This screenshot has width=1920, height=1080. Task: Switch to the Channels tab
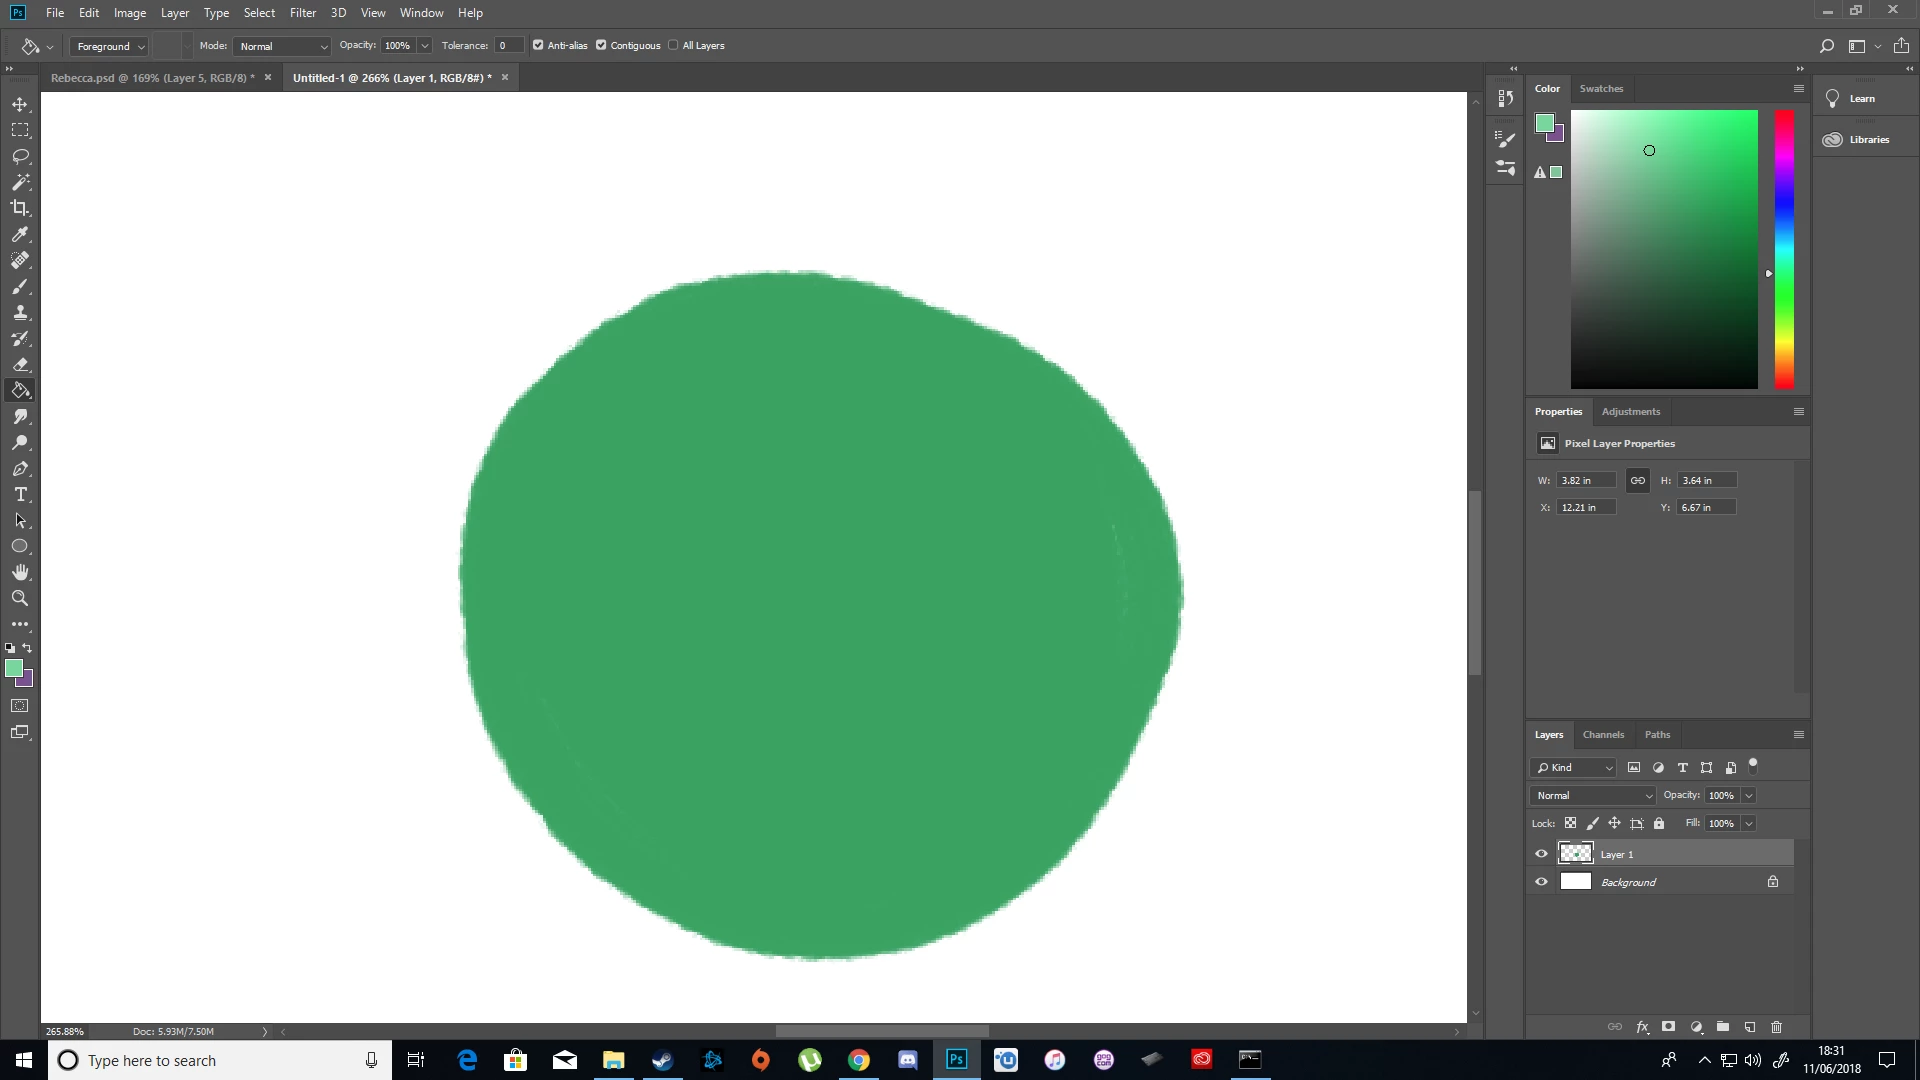click(1602, 734)
